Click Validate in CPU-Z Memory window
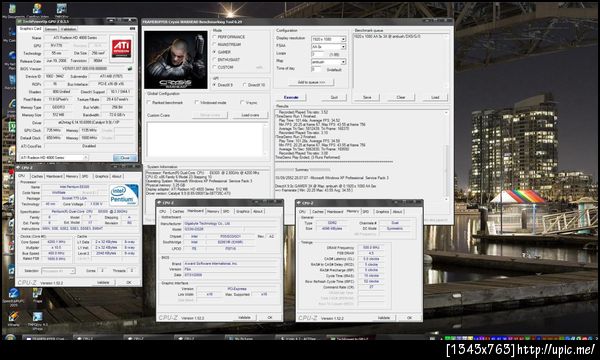The image size is (600, 360). [384, 318]
